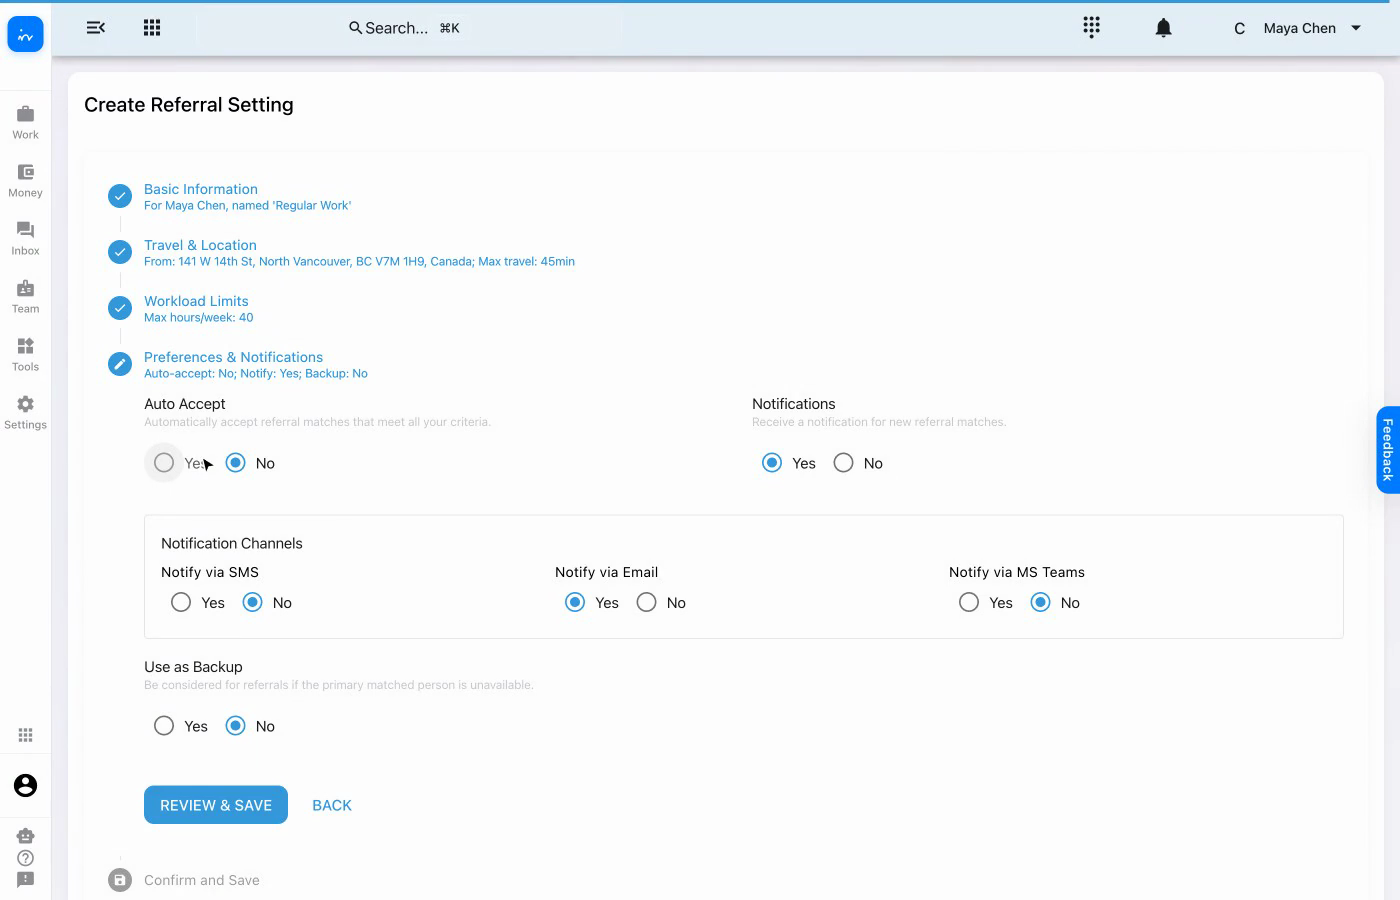
Task: Go to the Basic Information step
Action: point(201,189)
